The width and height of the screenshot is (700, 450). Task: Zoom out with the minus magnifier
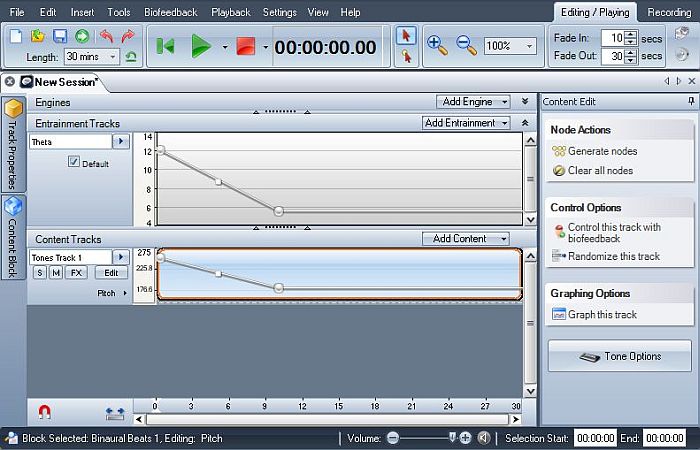click(x=466, y=46)
